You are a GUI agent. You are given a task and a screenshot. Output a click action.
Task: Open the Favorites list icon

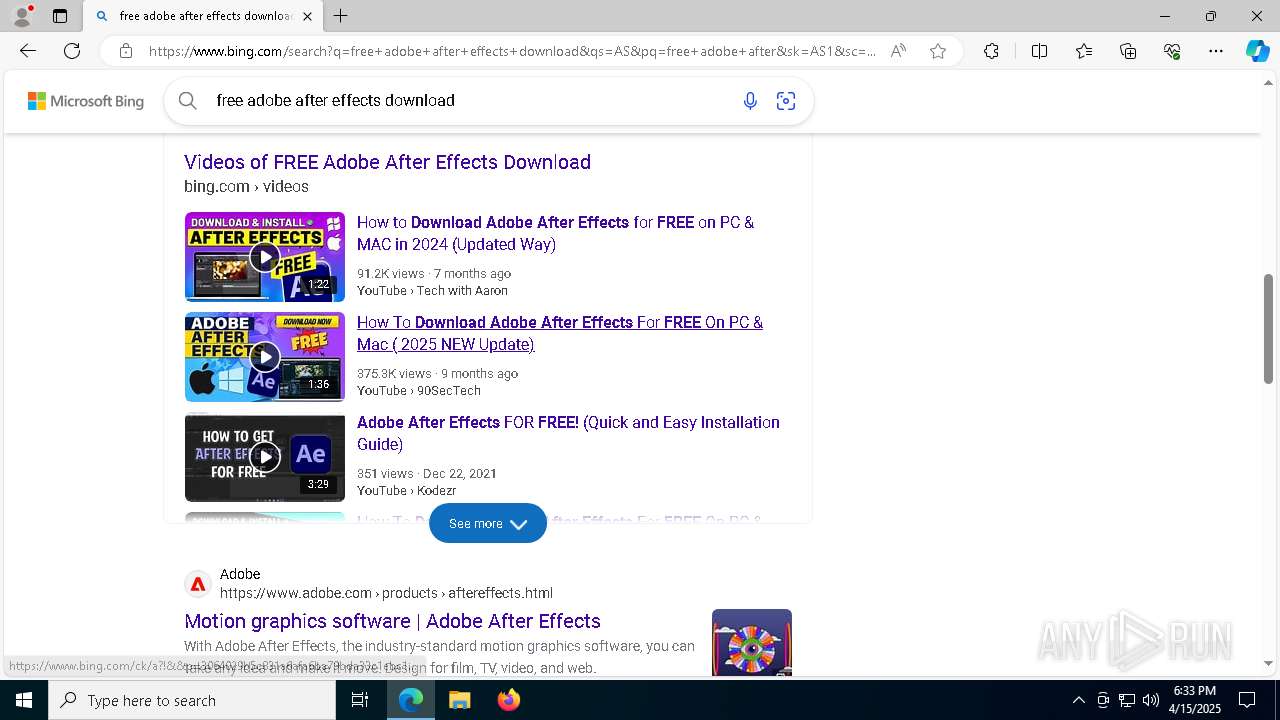[1084, 51]
